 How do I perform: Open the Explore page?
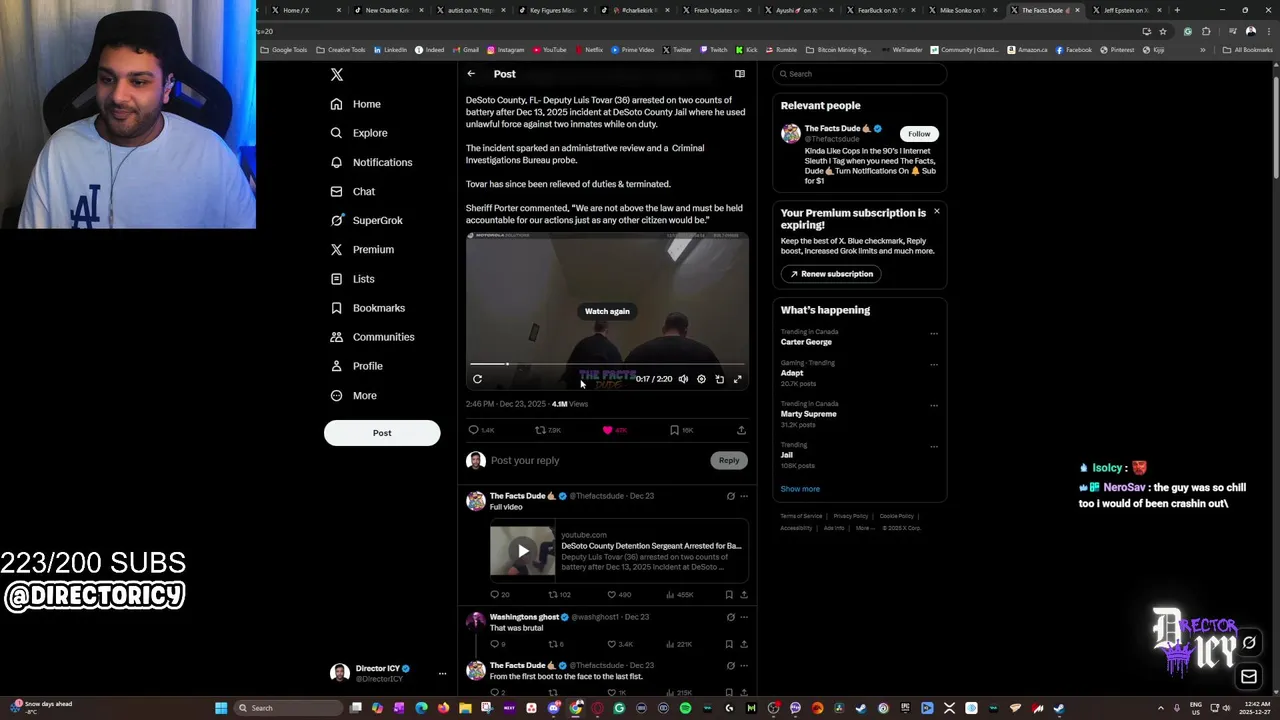pos(358,133)
